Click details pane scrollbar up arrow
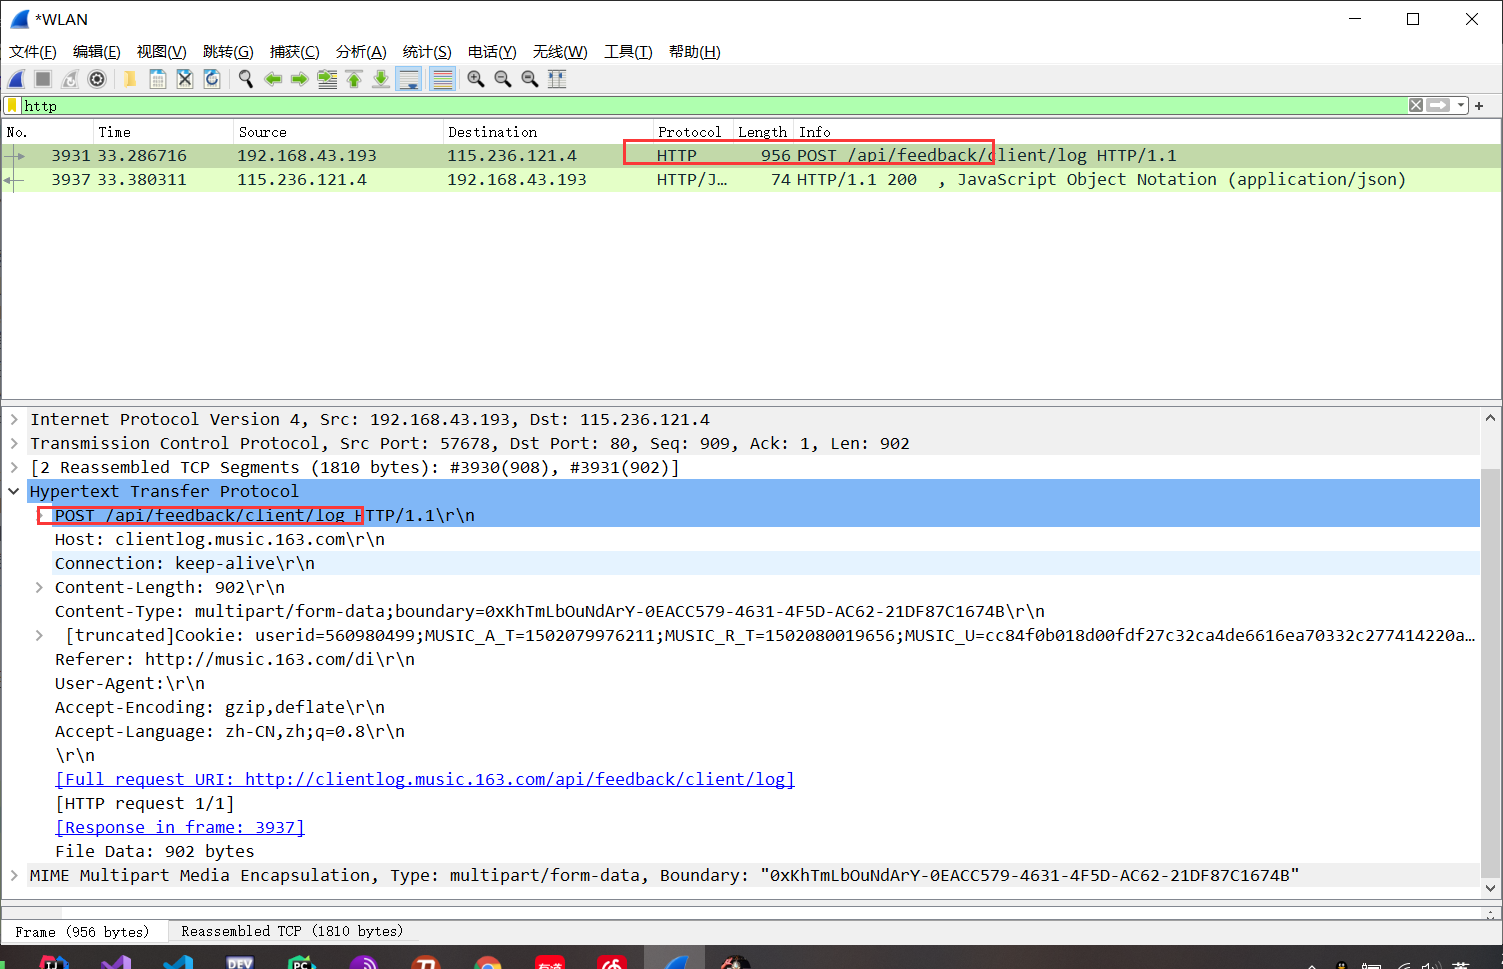The height and width of the screenshot is (969, 1503). pos(1490,418)
